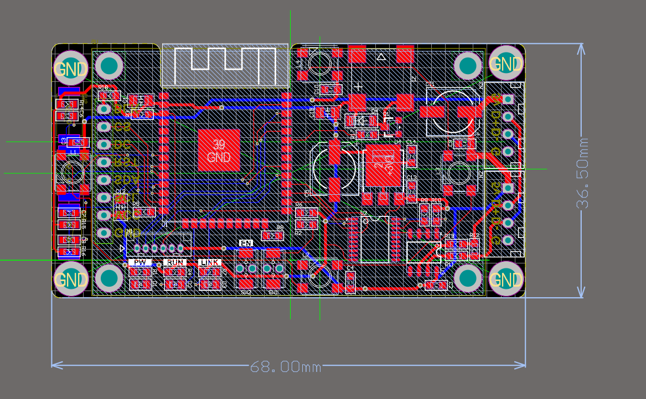Click the PW LED silkscreen label

pos(140,263)
